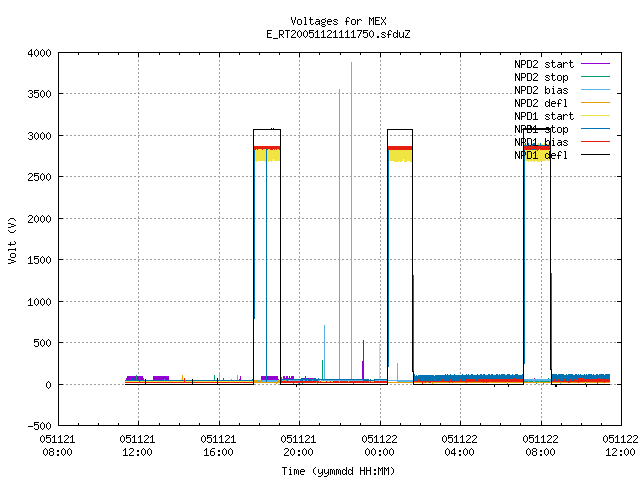Viewport: 640px width, 480px height.
Task: Click the 3500 y-axis tick label
Action: tap(39, 95)
